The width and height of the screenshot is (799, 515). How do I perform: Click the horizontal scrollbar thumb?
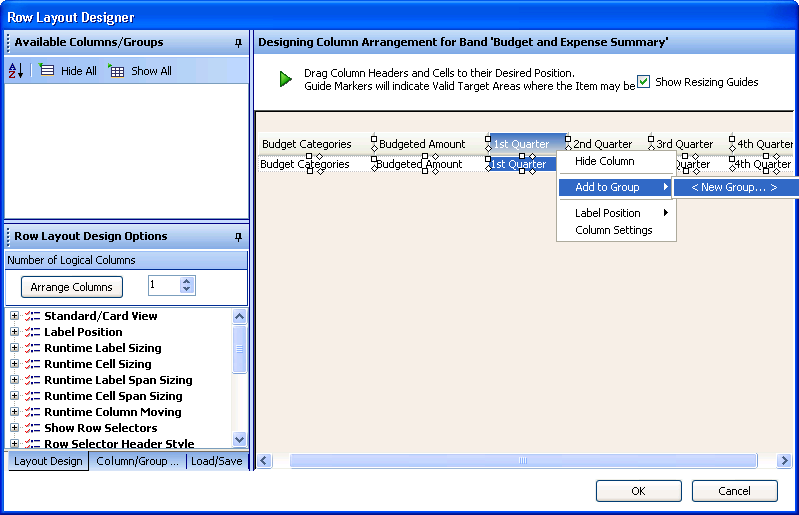[x=523, y=461]
